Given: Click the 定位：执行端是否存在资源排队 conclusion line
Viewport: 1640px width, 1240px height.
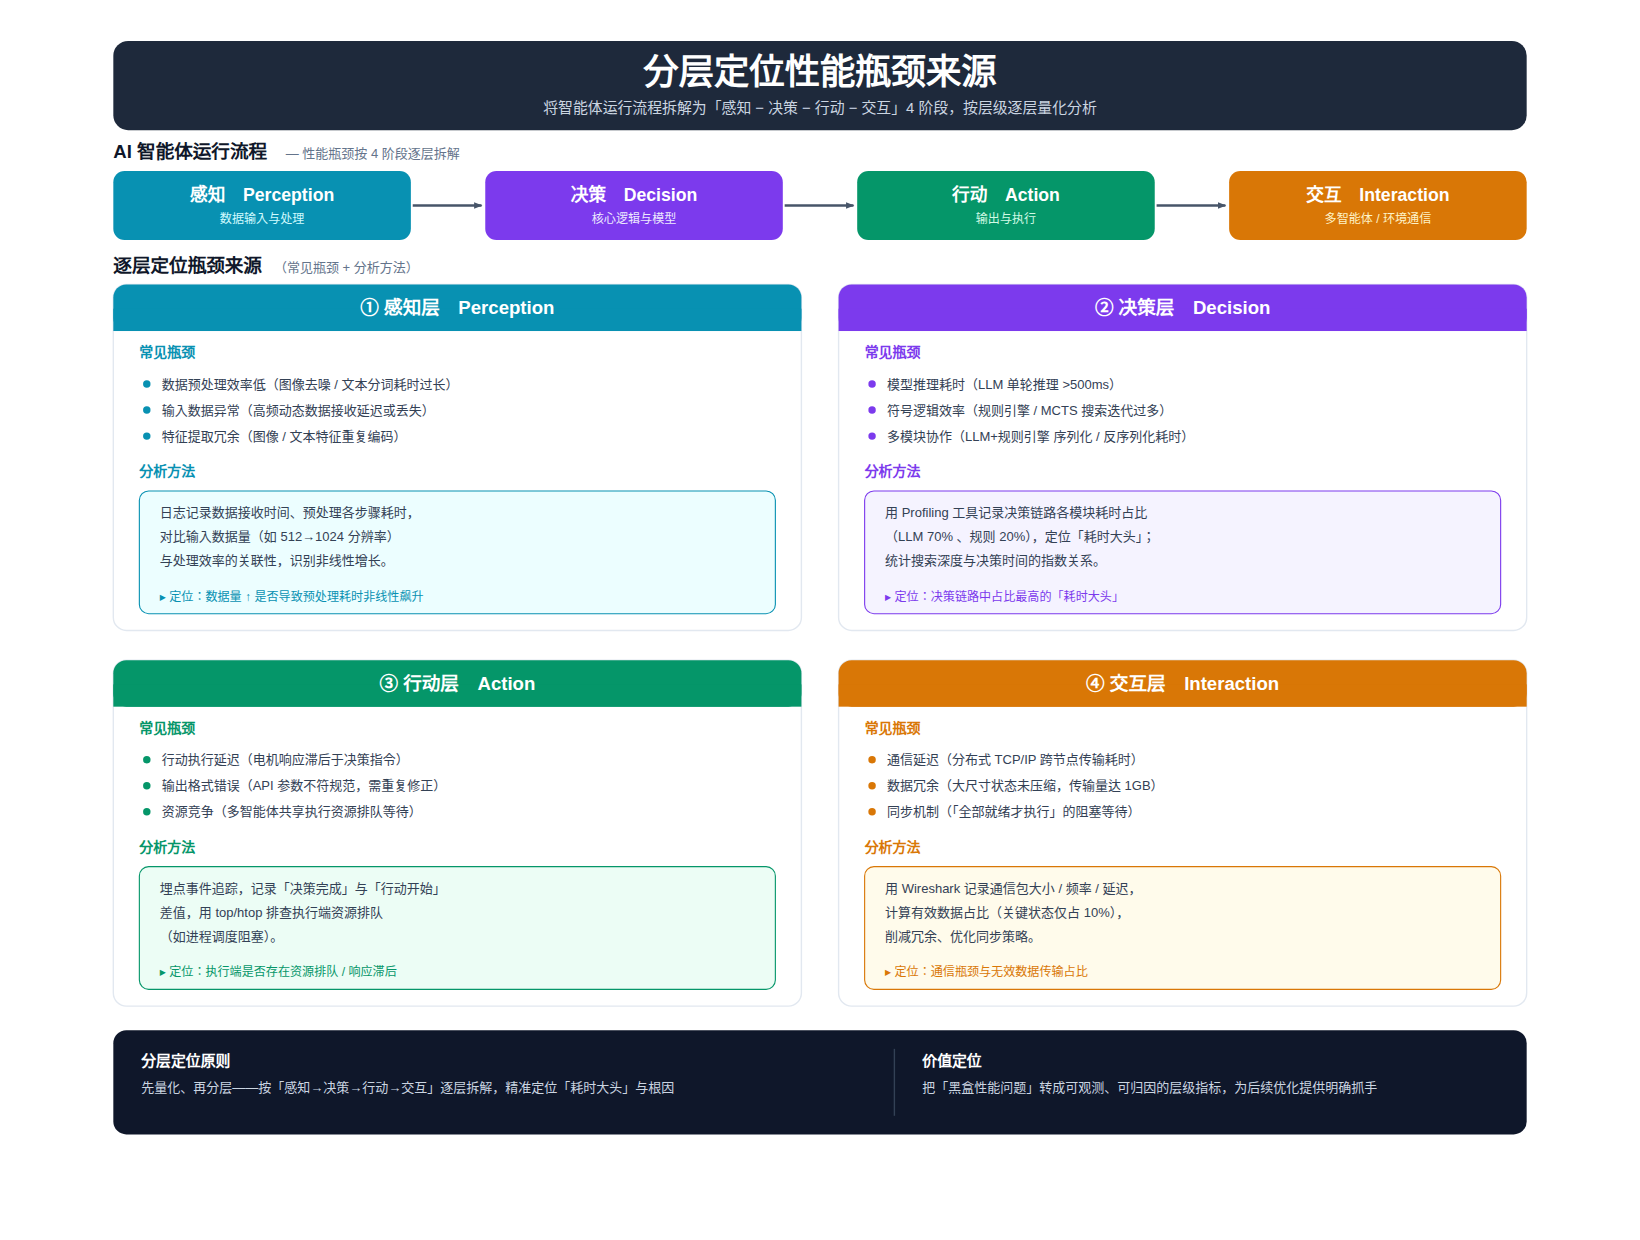Looking at the screenshot, I should click(x=278, y=971).
